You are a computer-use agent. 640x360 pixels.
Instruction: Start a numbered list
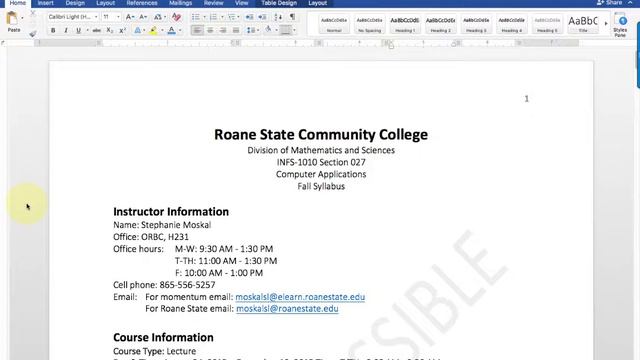[213, 17]
